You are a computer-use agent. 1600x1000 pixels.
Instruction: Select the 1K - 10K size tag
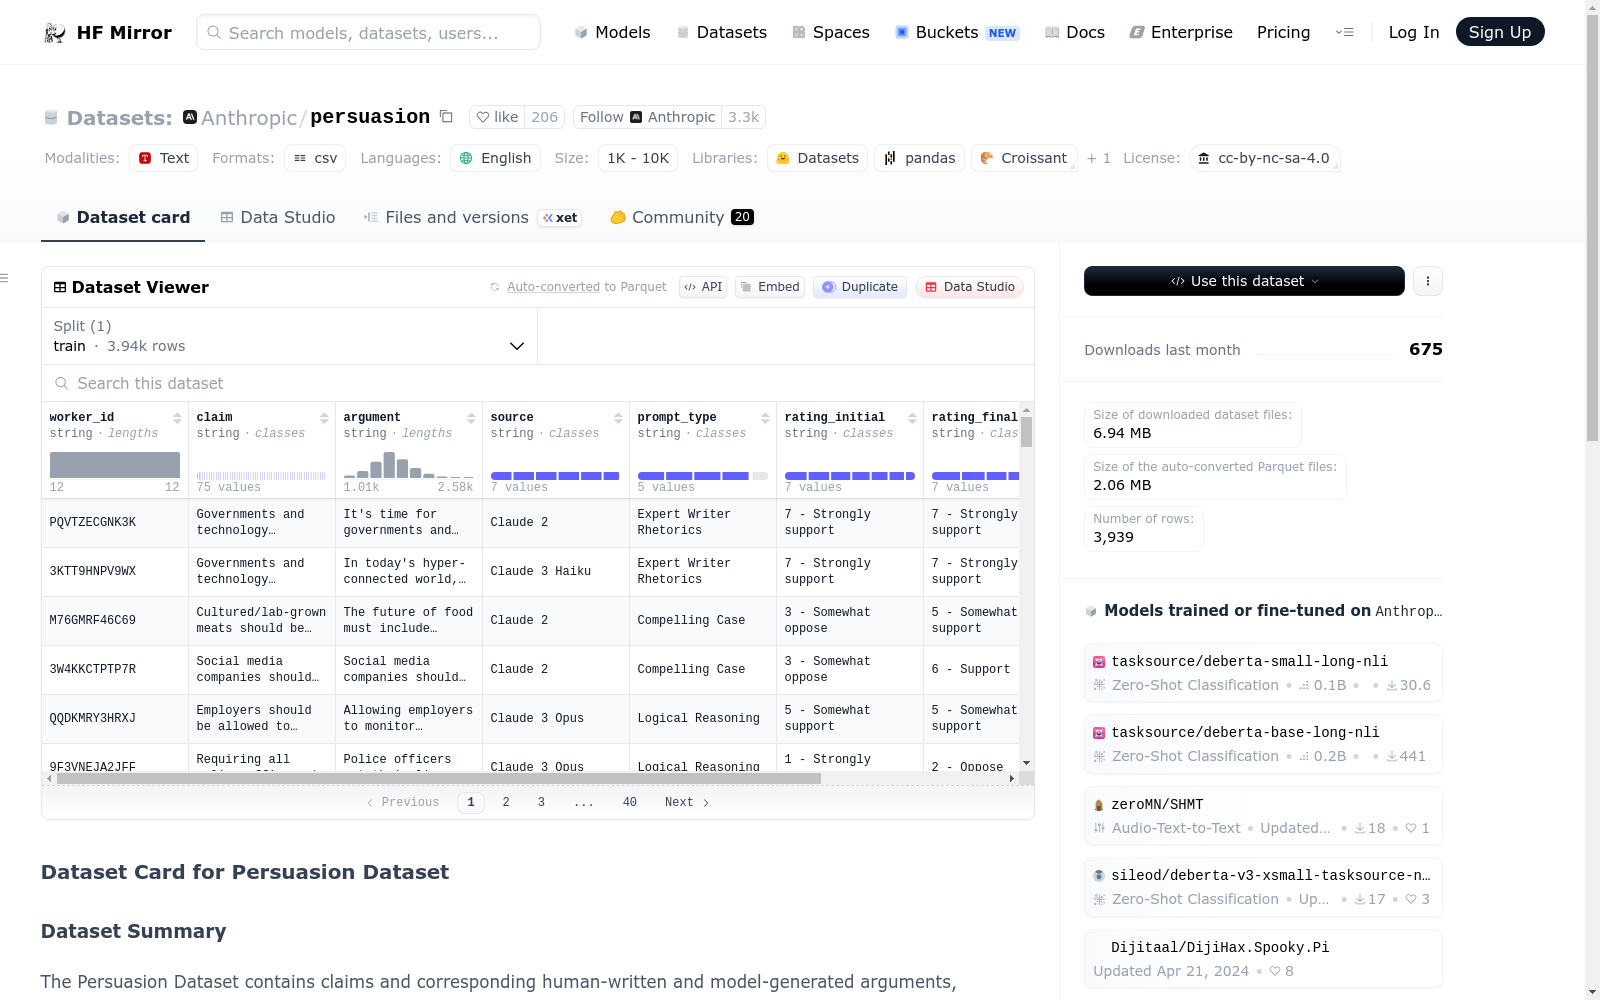click(638, 158)
